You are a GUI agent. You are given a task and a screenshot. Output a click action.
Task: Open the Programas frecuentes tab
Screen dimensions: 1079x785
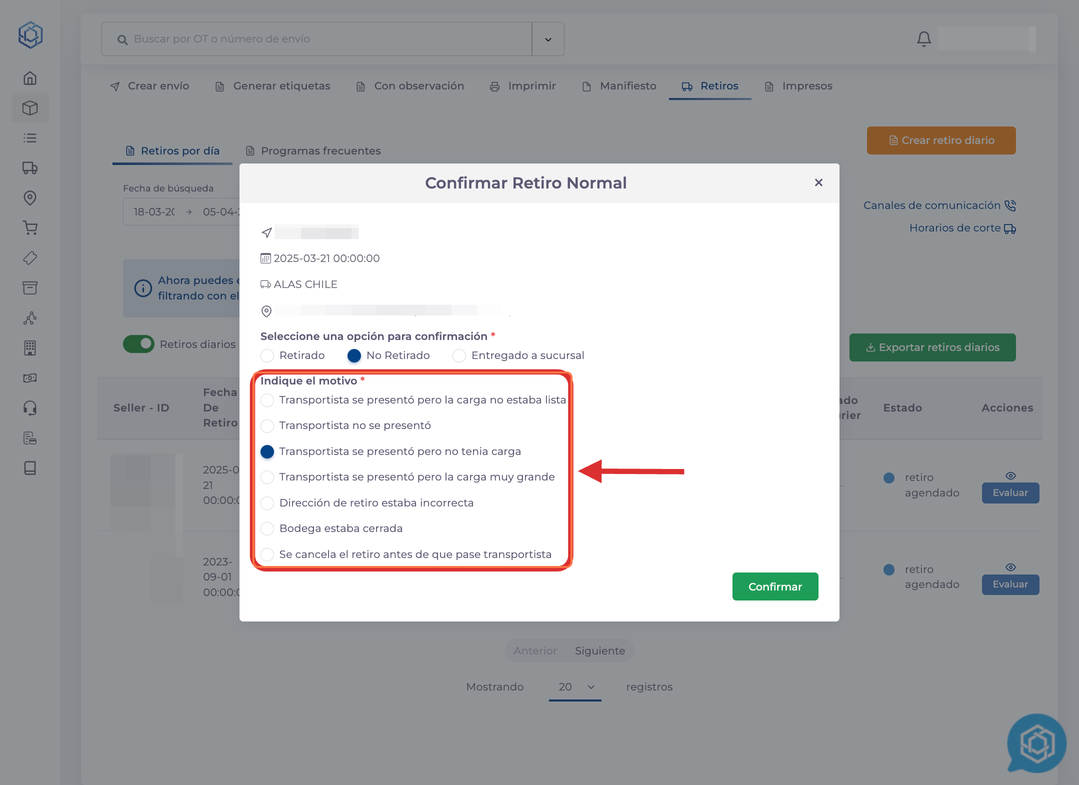[313, 151]
